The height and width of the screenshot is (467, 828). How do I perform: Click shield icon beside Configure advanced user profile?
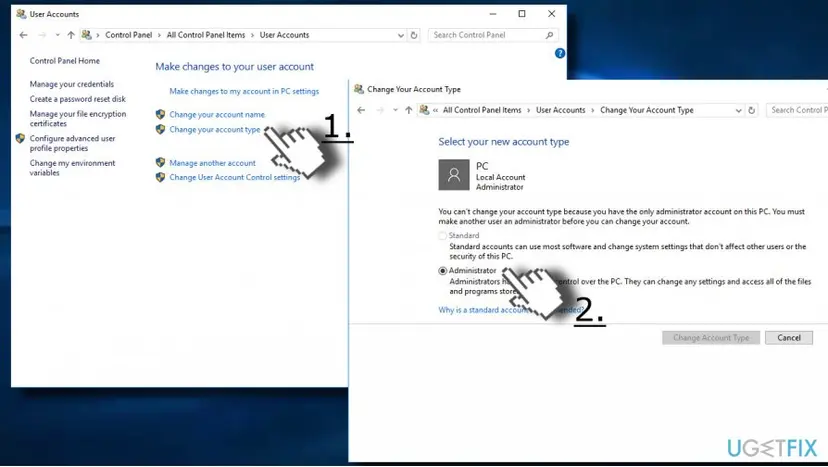(x=20, y=138)
